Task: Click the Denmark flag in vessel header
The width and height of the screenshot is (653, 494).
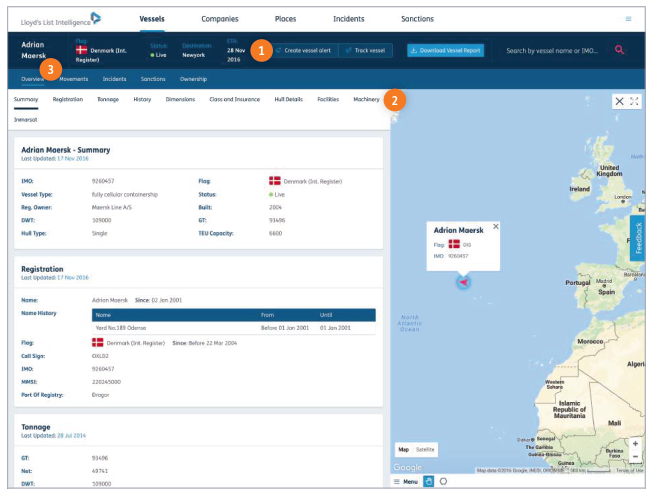Action: pos(81,50)
